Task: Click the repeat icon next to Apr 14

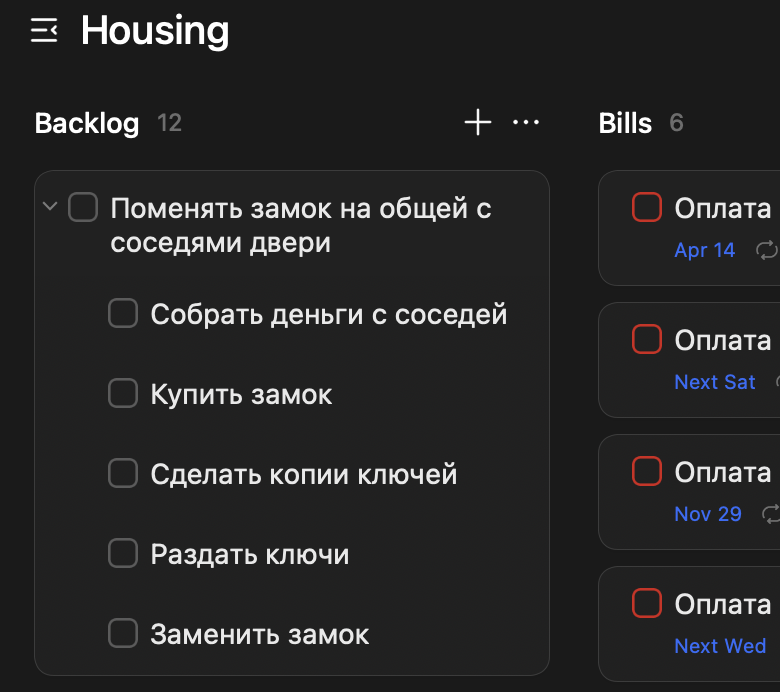Action: coord(766,250)
